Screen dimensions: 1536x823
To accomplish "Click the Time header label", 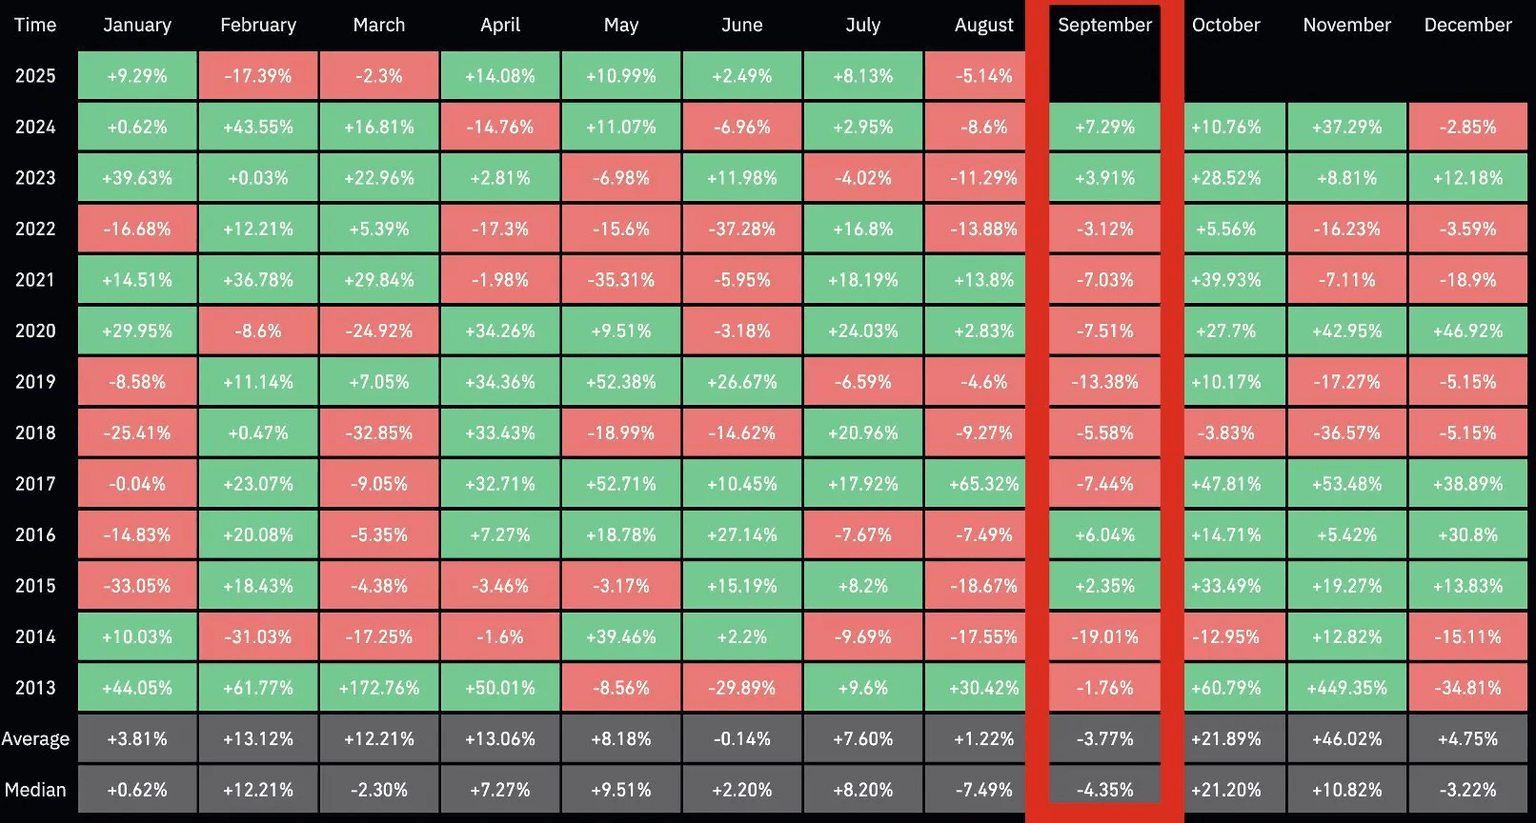I will 35,25.
